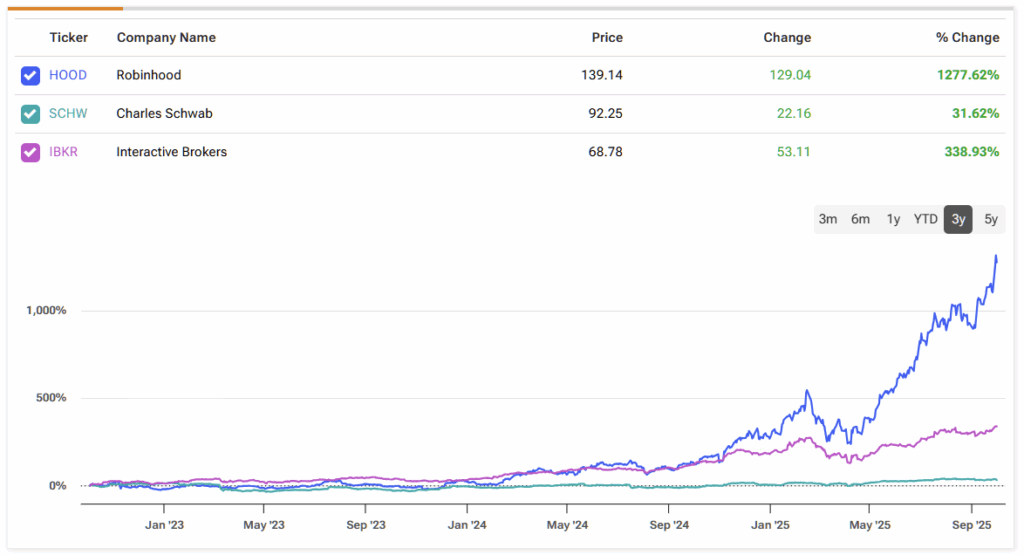Switch to the 5y time range
Viewport: 1024px width, 555px height.
(x=990, y=219)
